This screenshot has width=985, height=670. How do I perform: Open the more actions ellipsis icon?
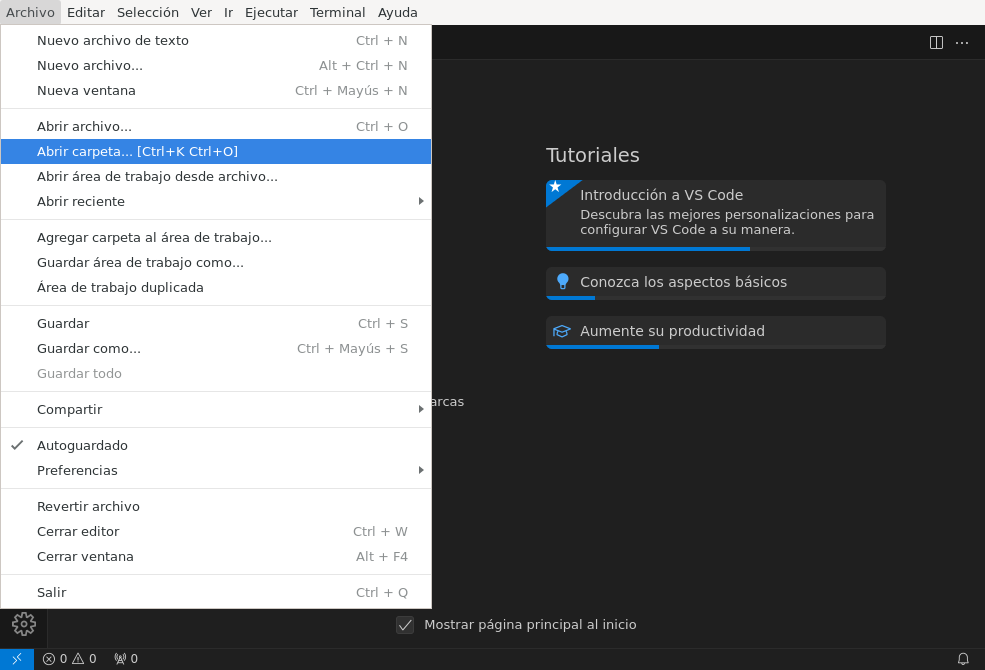(x=962, y=43)
